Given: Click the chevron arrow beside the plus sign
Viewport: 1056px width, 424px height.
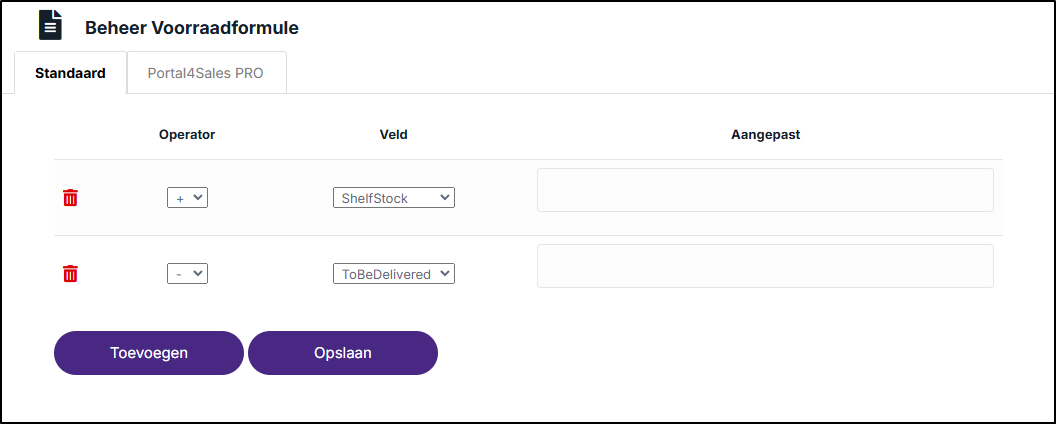Looking at the screenshot, I should point(197,198).
